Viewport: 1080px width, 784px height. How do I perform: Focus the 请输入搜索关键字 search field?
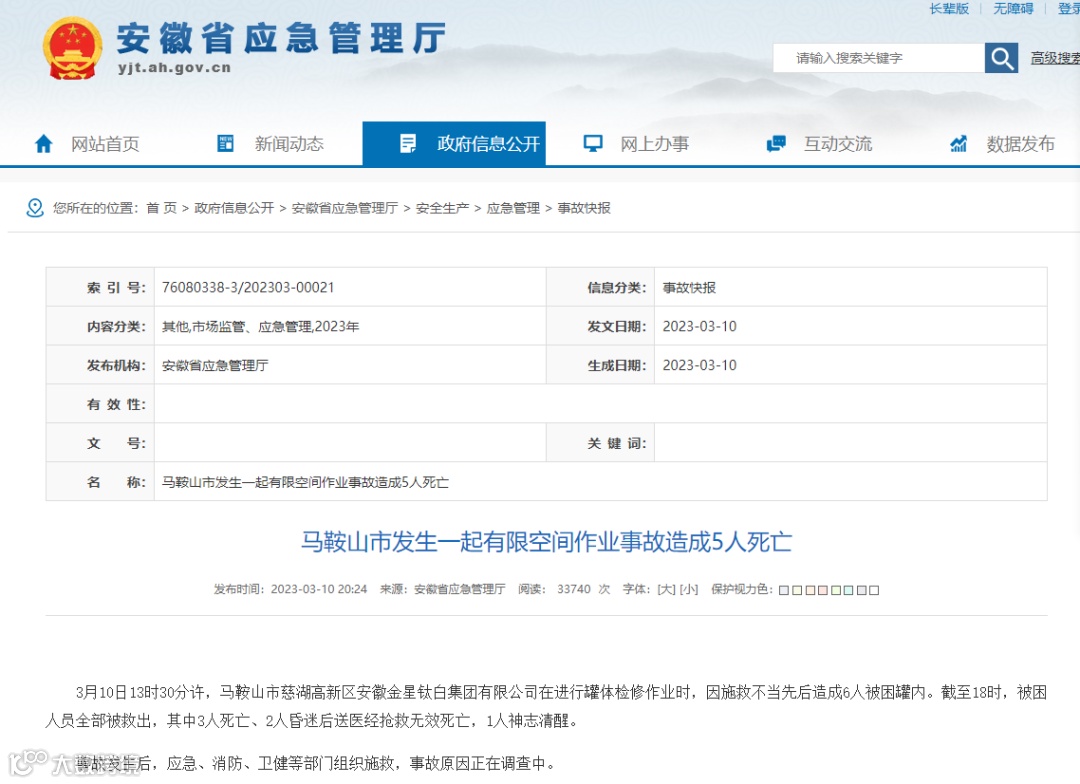879,58
